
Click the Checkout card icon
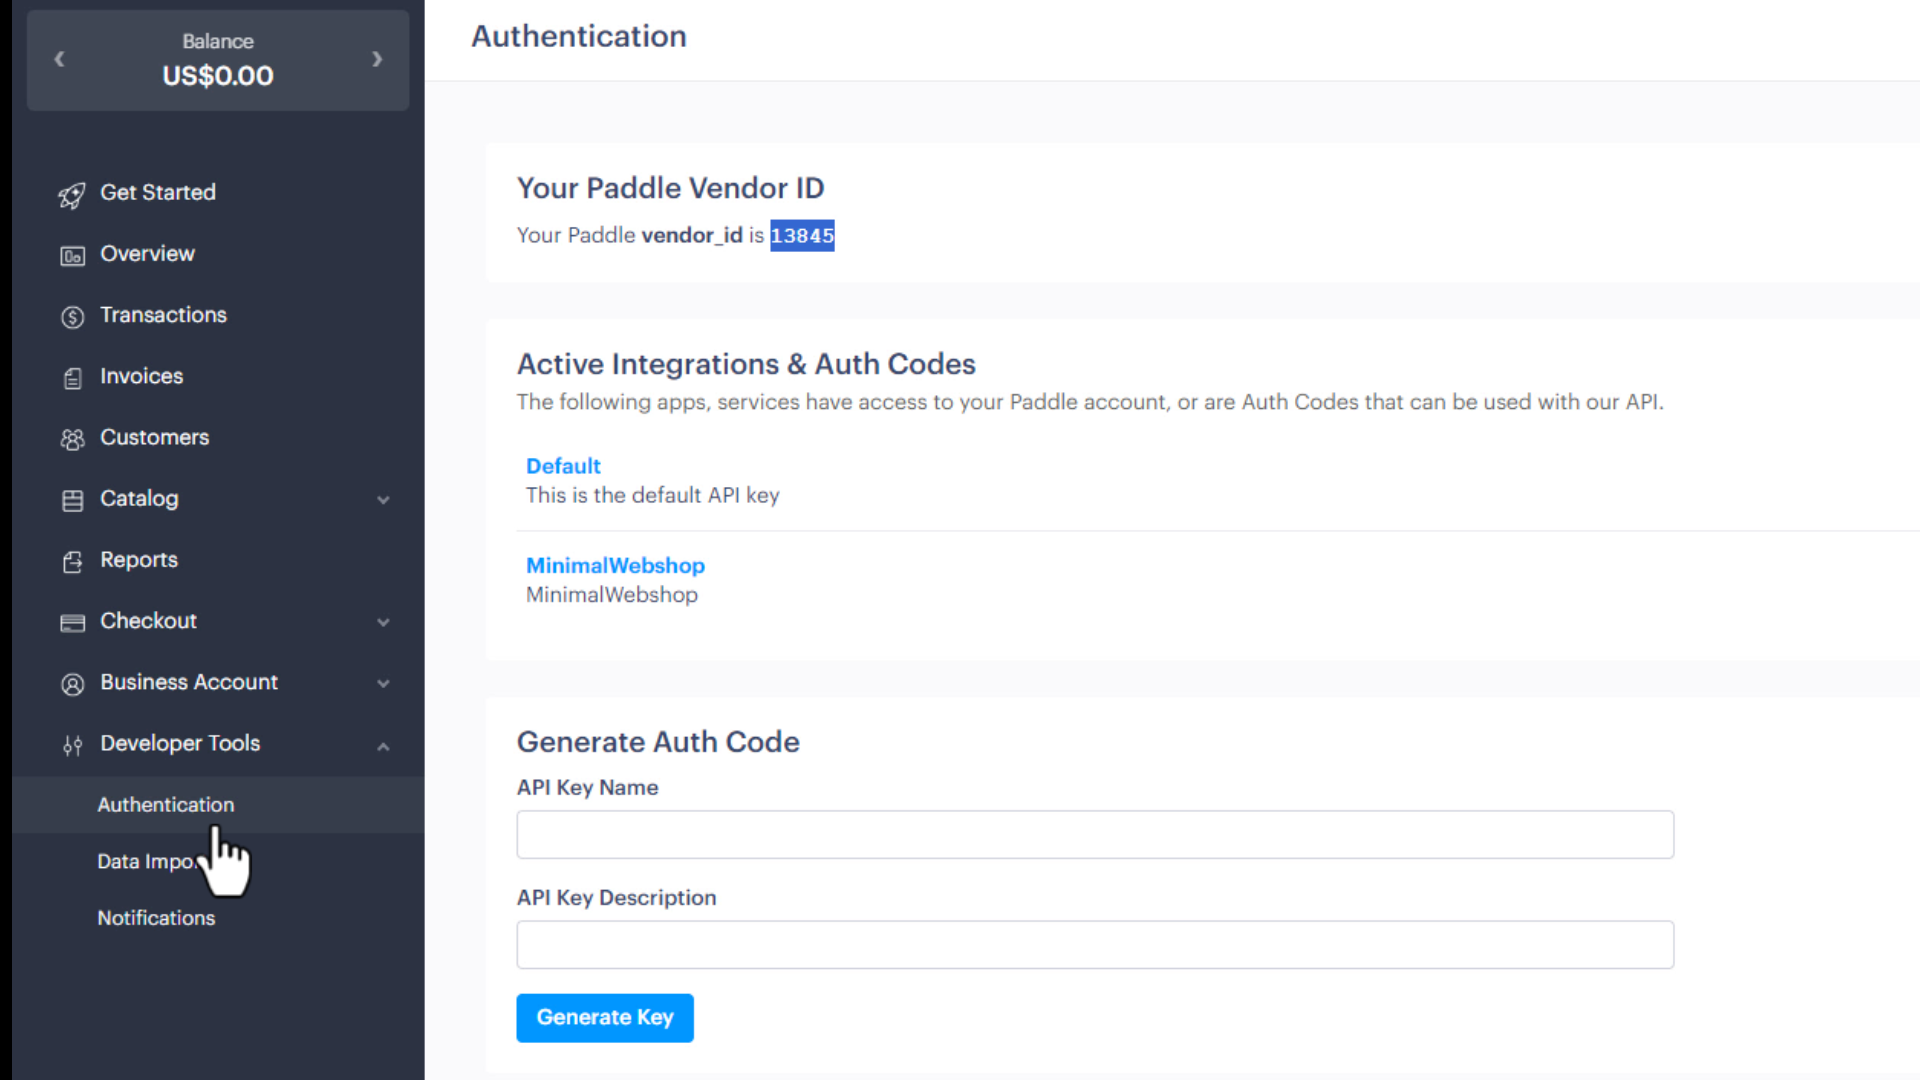[72, 623]
